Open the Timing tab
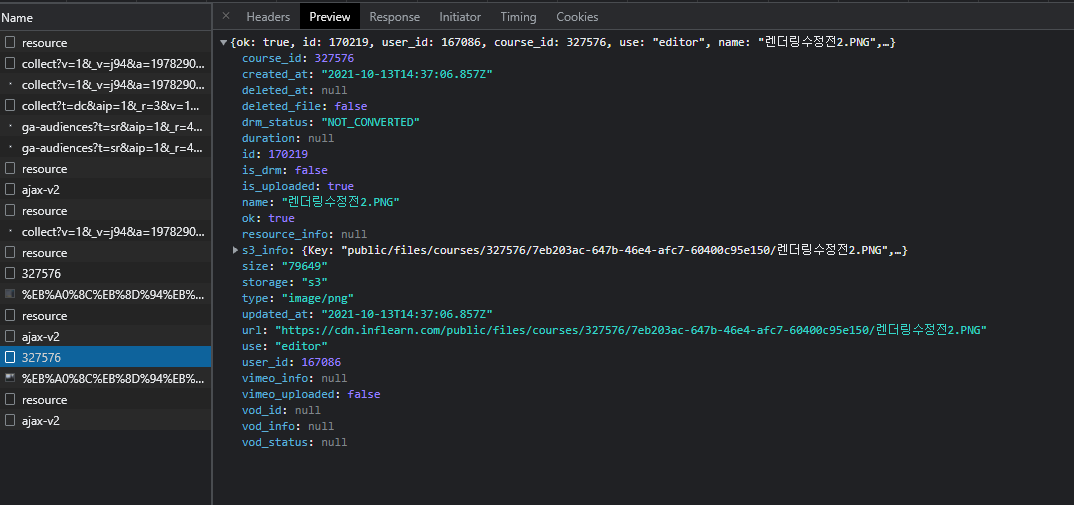This screenshot has width=1074, height=505. coord(518,17)
